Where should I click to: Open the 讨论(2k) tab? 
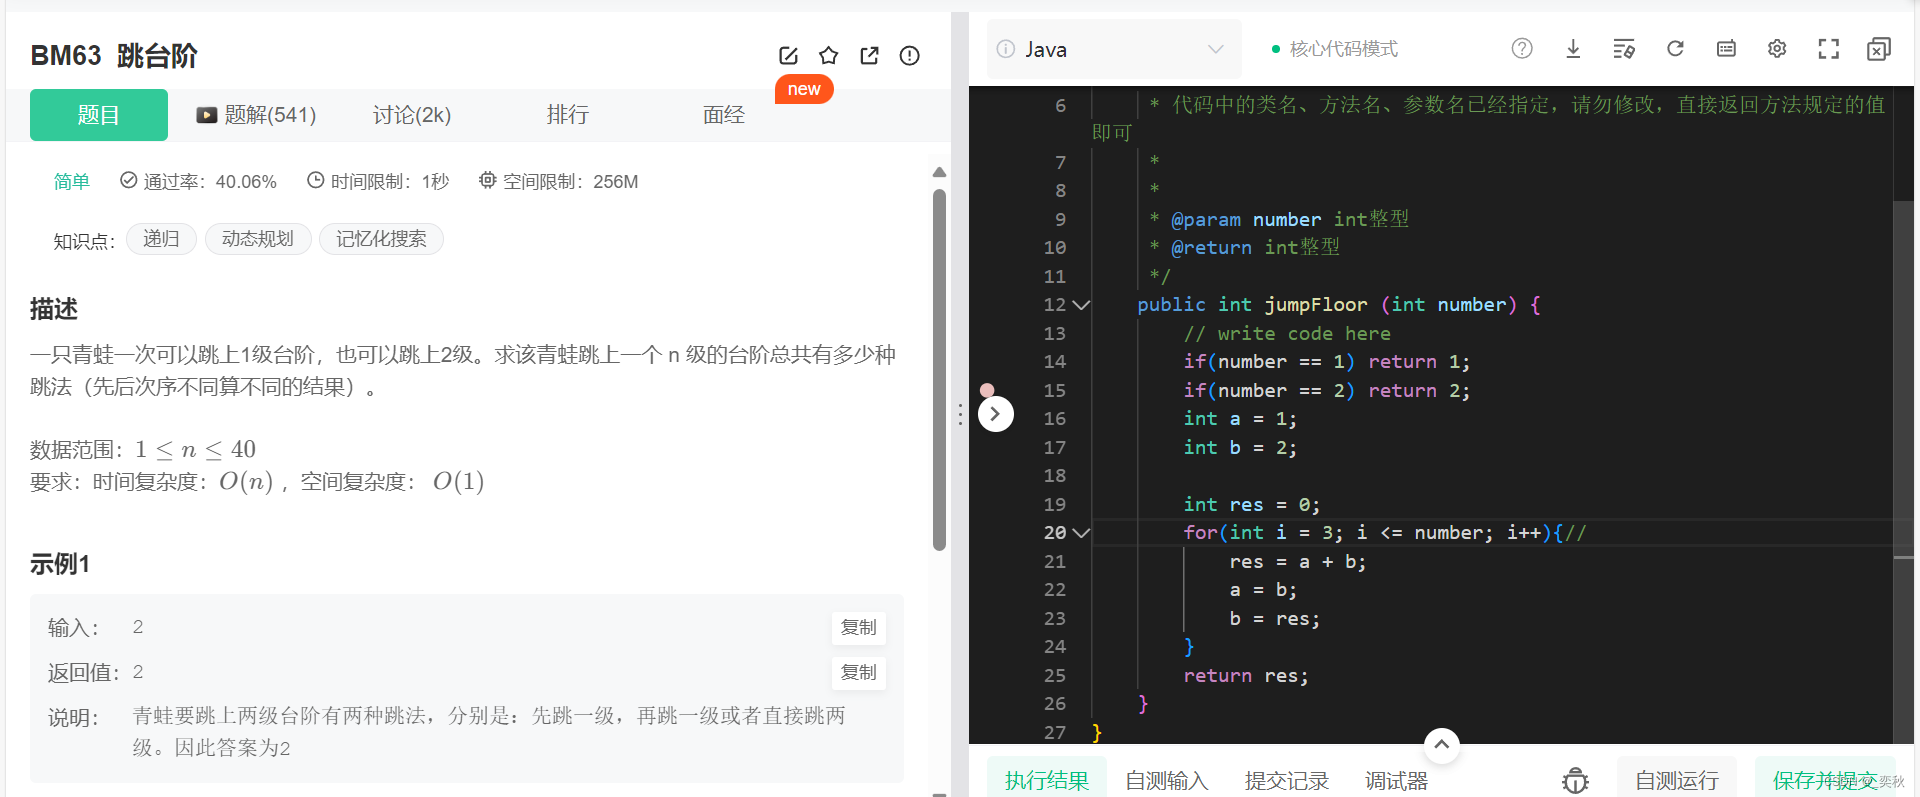412,115
